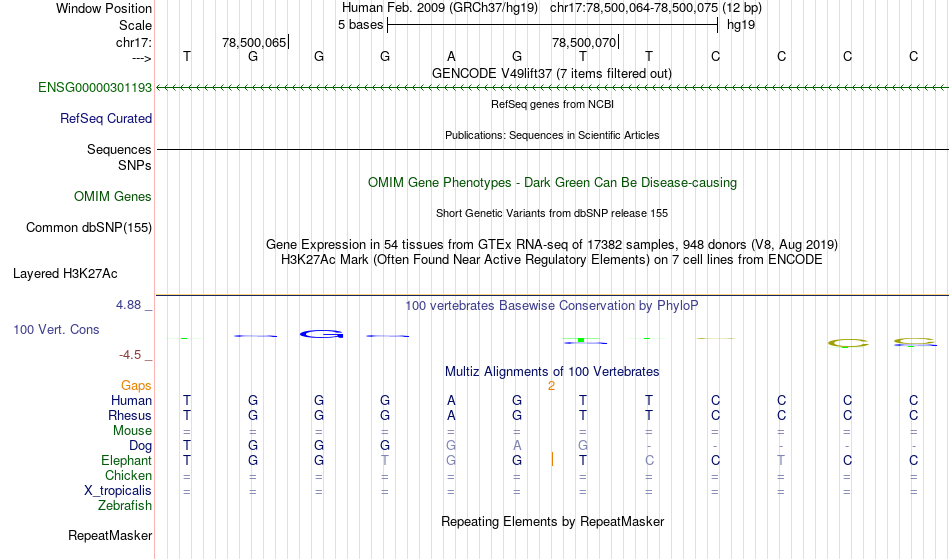950x559 pixels.
Task: Click the -4.5 PhyloP lower limit value
Action: tap(130, 354)
